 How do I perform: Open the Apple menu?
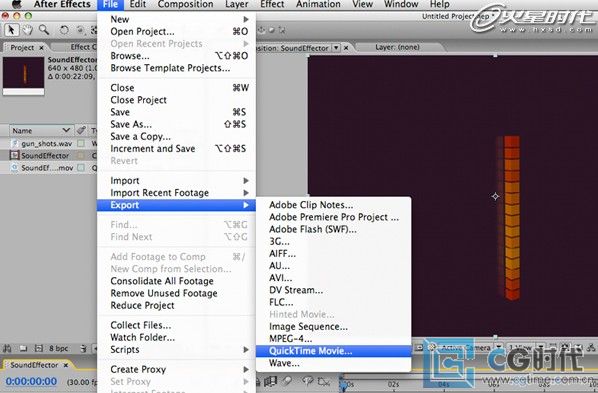(x=17, y=4)
